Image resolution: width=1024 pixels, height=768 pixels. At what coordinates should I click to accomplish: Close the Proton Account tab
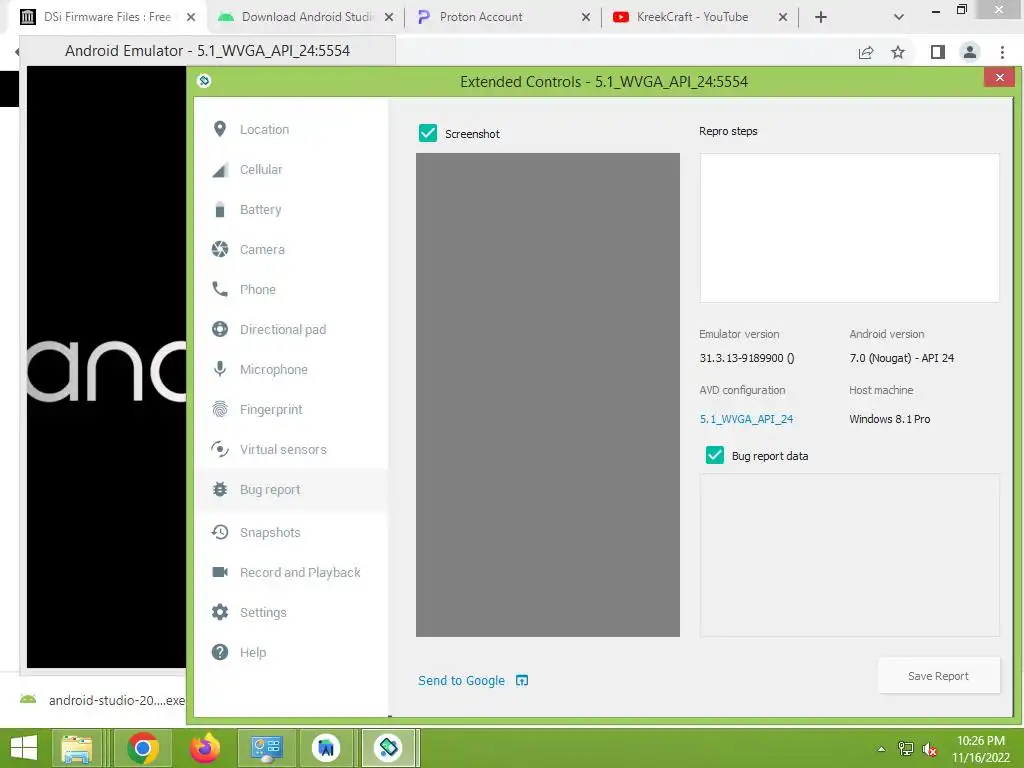coord(586,17)
